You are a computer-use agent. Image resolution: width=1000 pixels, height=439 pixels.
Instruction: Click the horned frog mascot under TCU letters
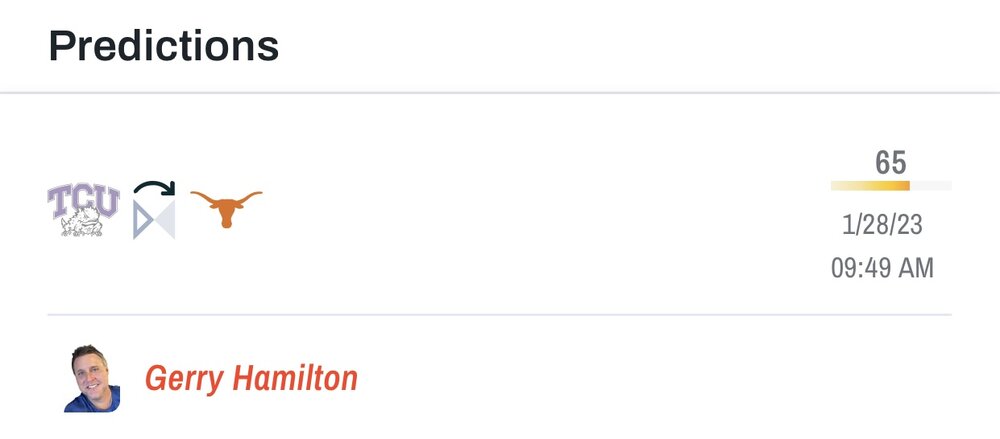pyautogui.click(x=86, y=225)
